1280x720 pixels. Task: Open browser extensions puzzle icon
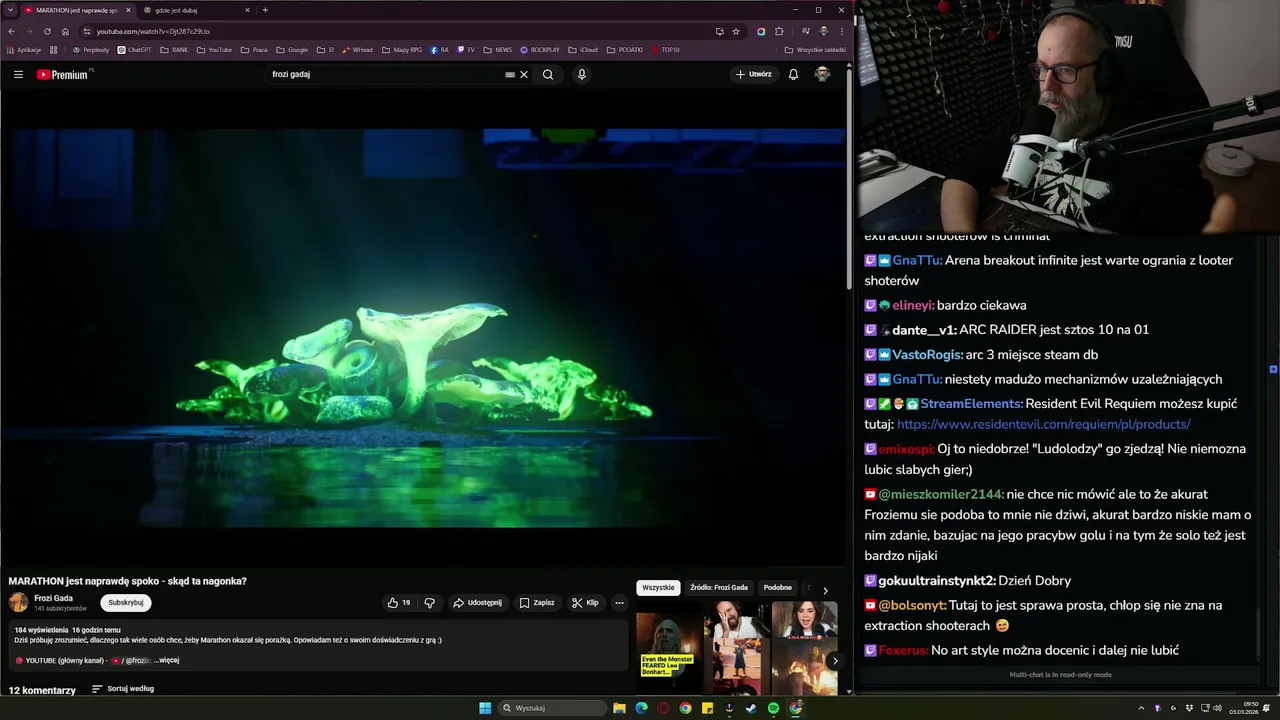point(779,31)
